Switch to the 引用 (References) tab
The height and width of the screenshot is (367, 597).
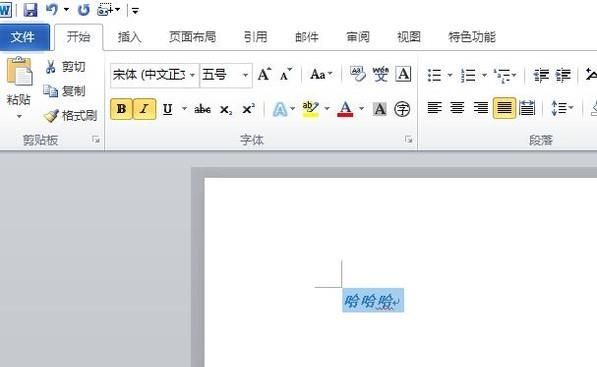click(x=255, y=37)
